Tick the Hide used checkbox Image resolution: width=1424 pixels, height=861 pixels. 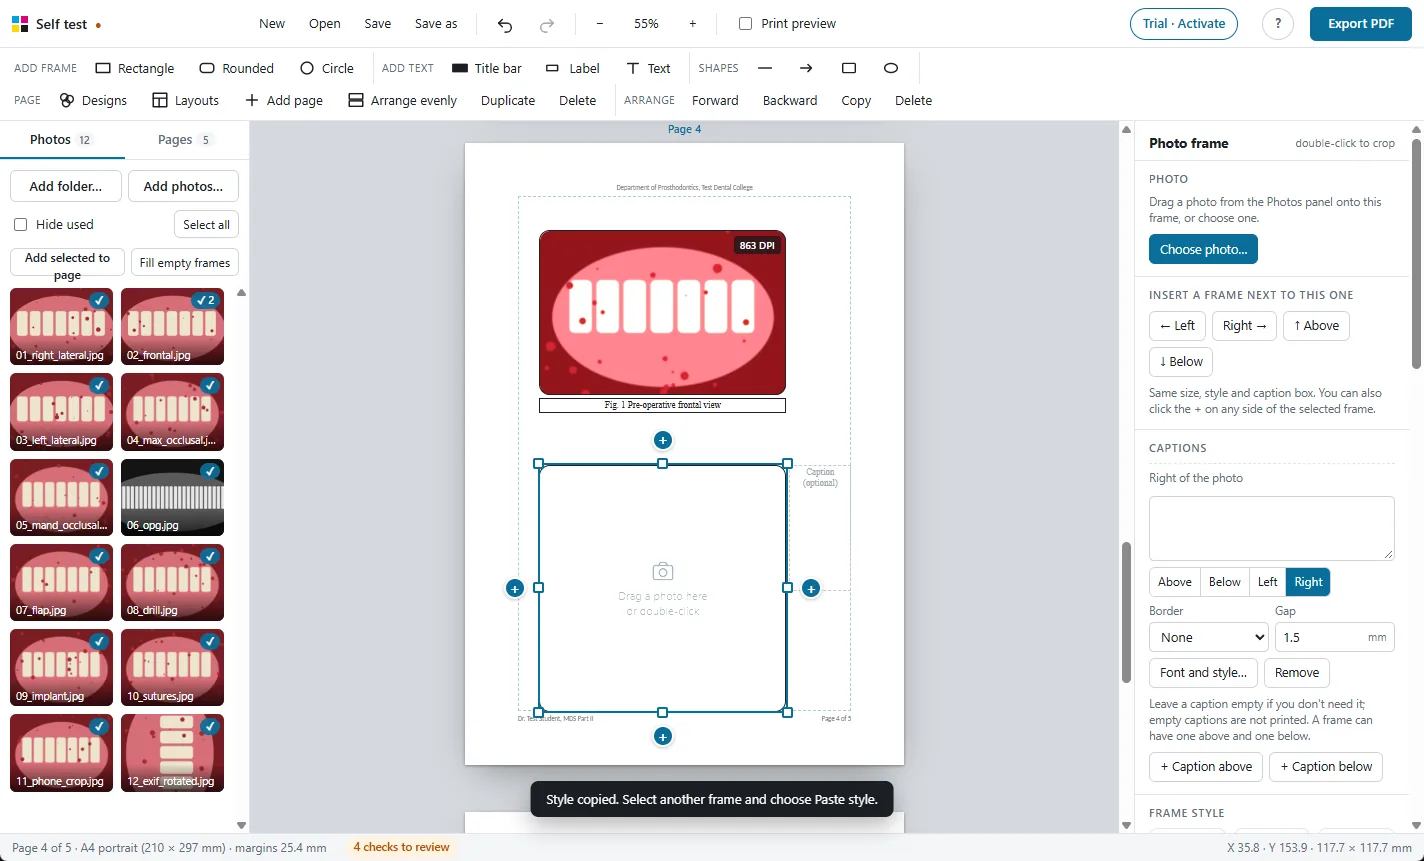pos(20,224)
